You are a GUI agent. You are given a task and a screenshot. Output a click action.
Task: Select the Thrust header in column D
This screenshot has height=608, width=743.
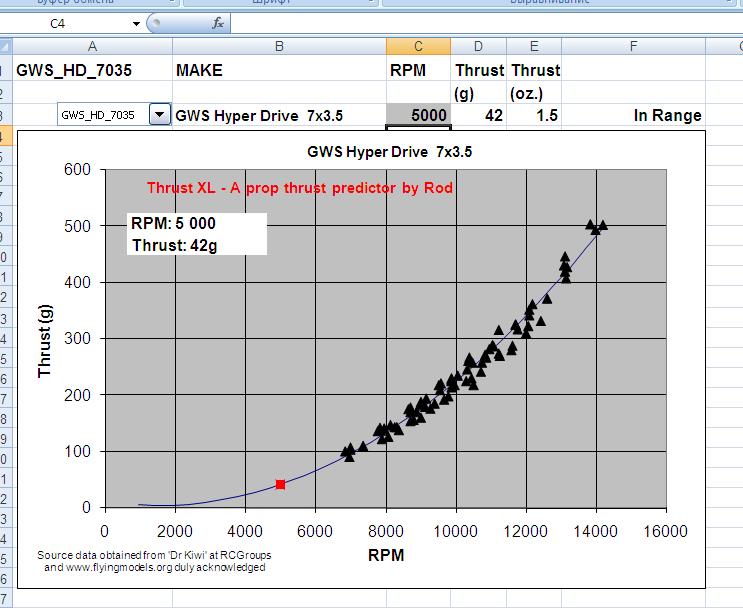479,70
